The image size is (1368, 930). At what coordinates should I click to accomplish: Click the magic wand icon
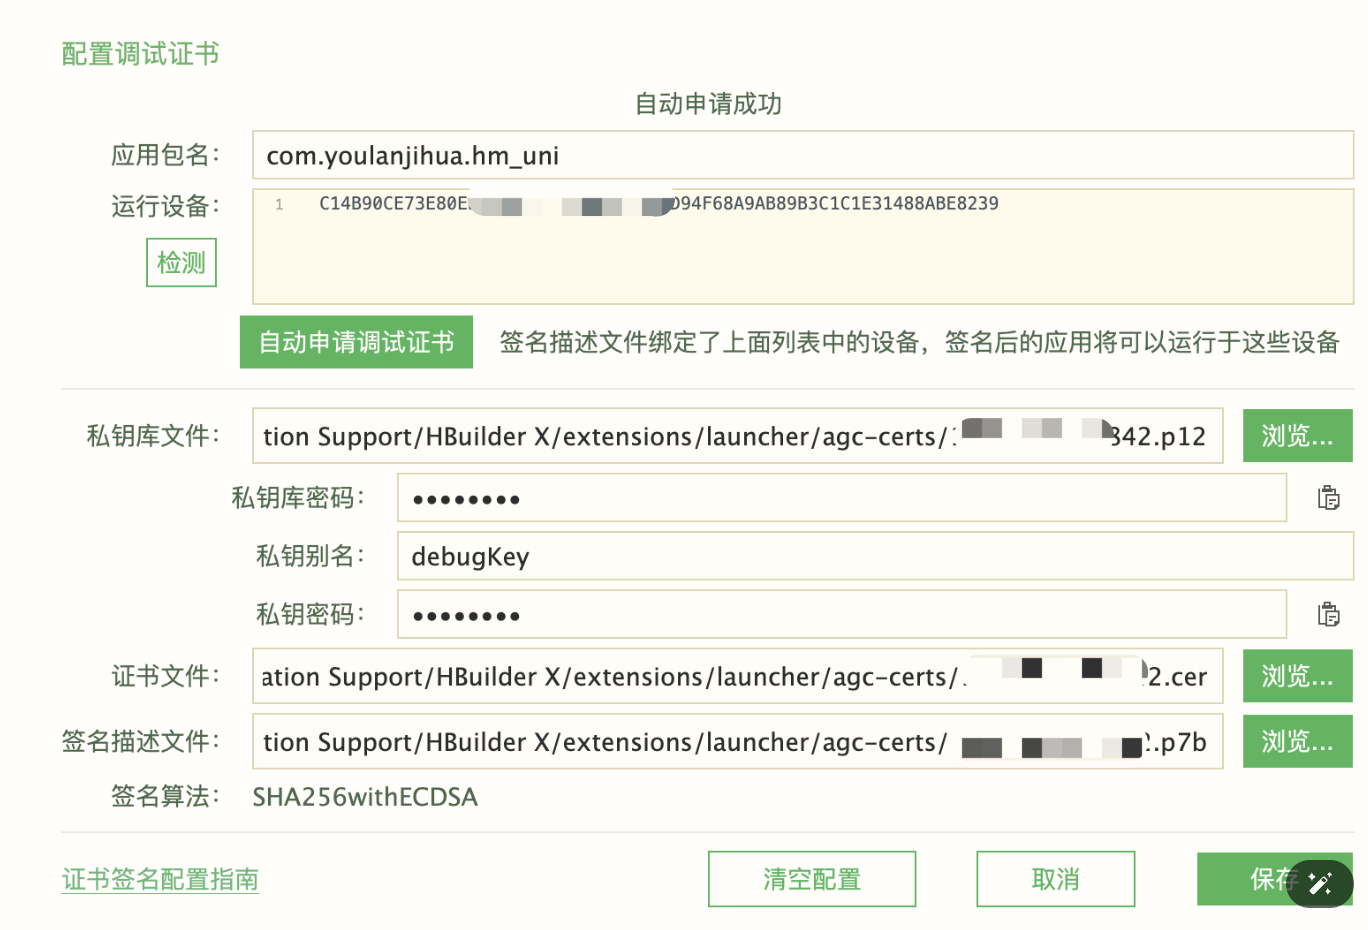1320,883
